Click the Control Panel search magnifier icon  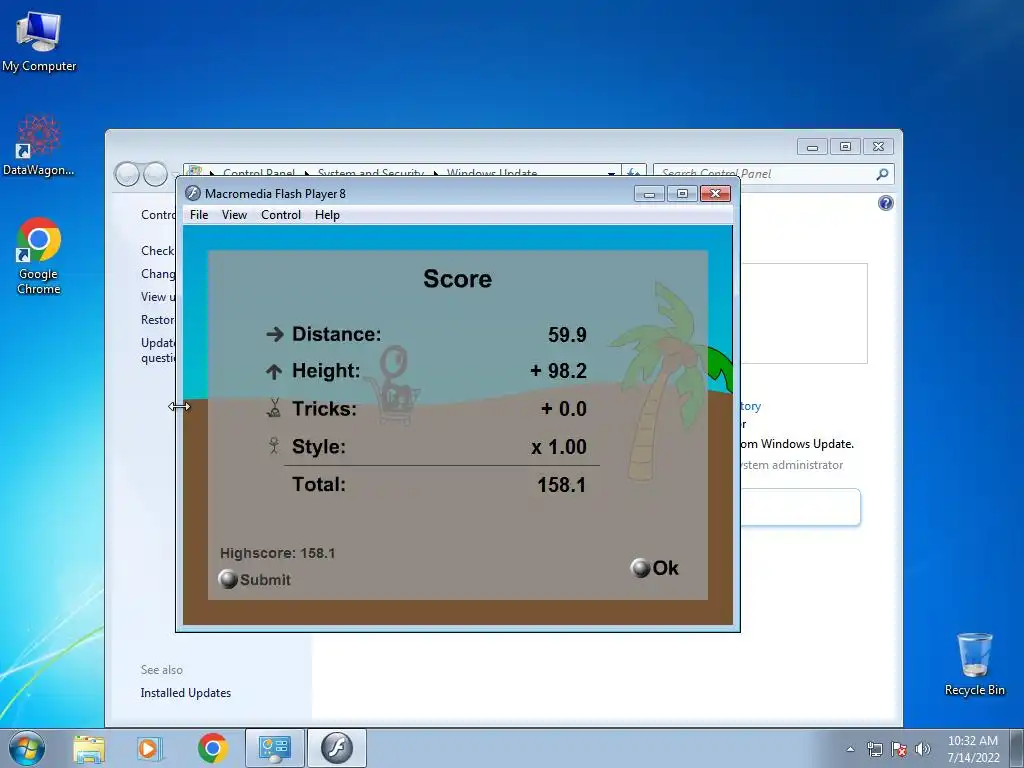click(x=882, y=174)
